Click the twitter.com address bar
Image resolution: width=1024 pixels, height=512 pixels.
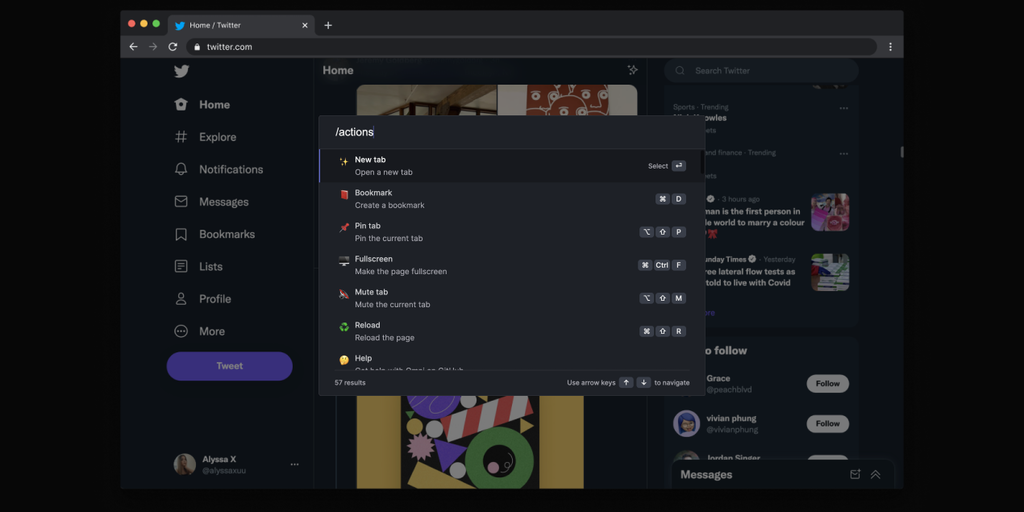[x=532, y=47]
